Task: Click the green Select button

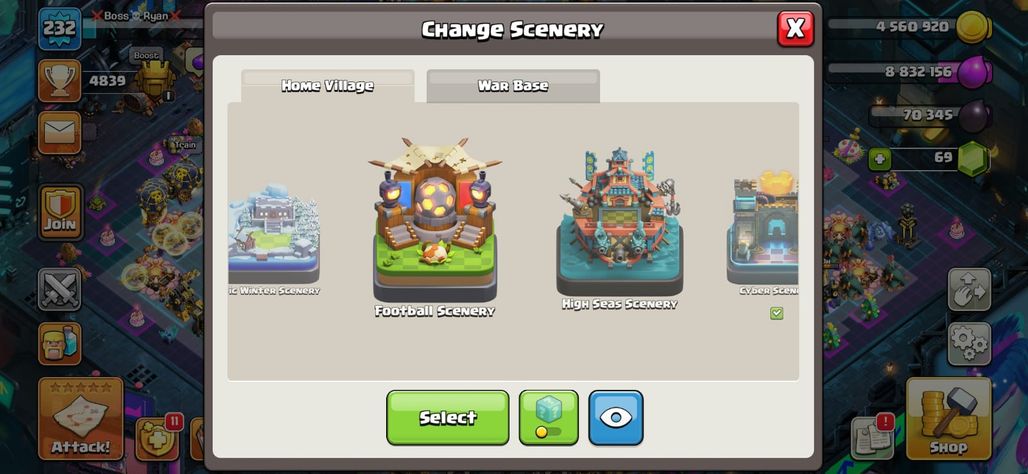Action: (x=448, y=418)
